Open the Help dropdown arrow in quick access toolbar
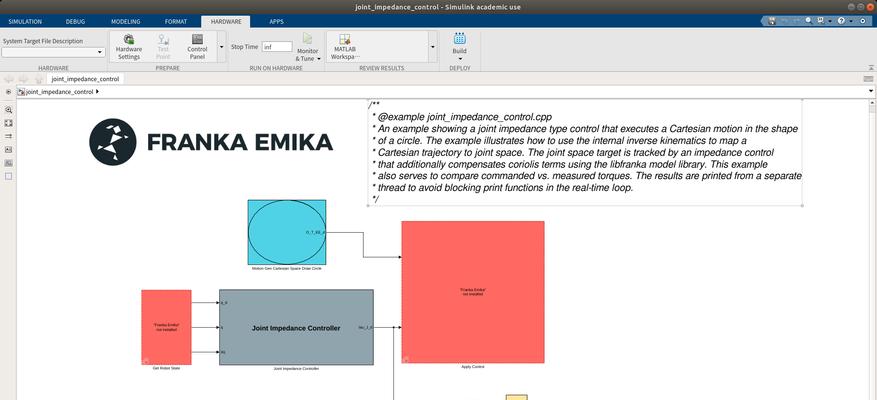 click(x=850, y=21)
